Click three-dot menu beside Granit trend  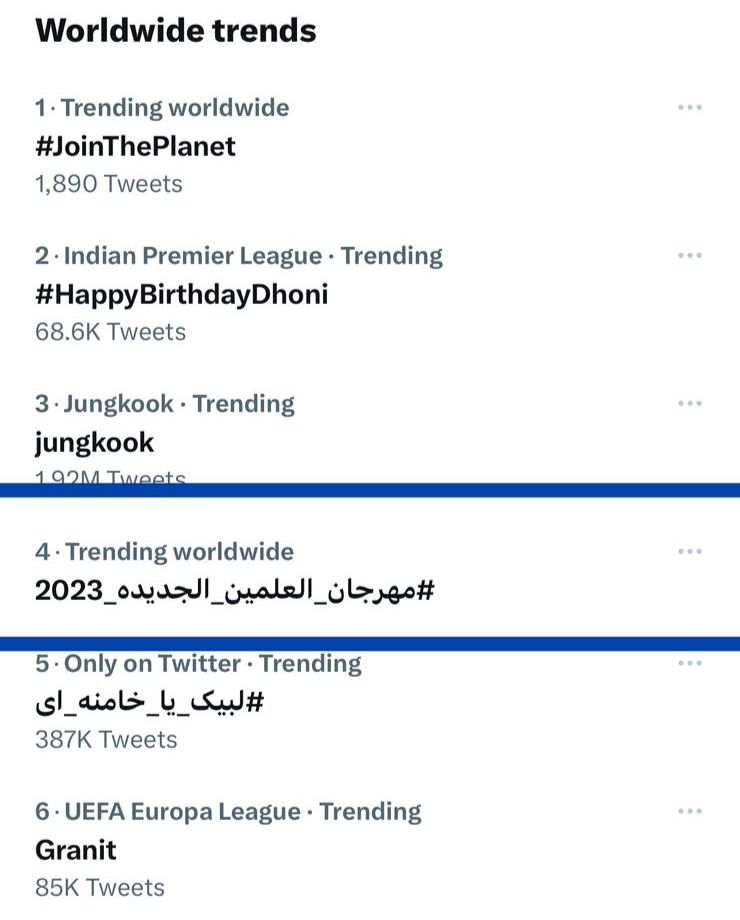pos(689,812)
